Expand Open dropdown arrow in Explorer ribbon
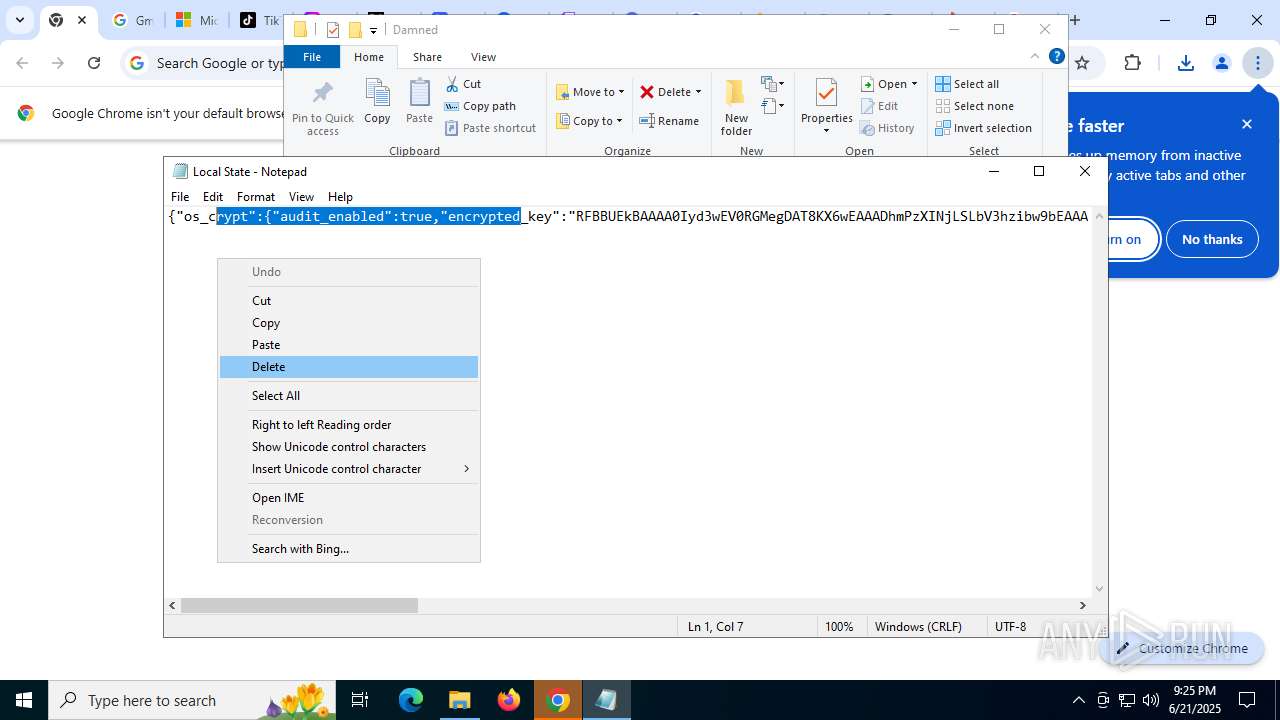 pos(914,84)
